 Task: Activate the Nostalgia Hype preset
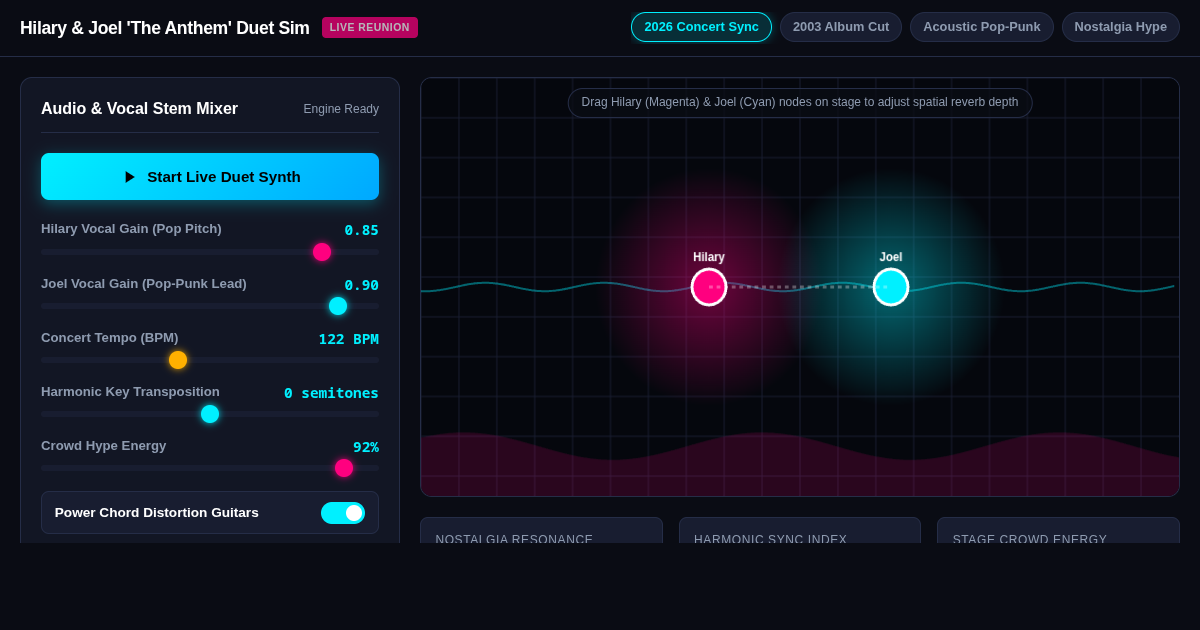(x=1121, y=27)
